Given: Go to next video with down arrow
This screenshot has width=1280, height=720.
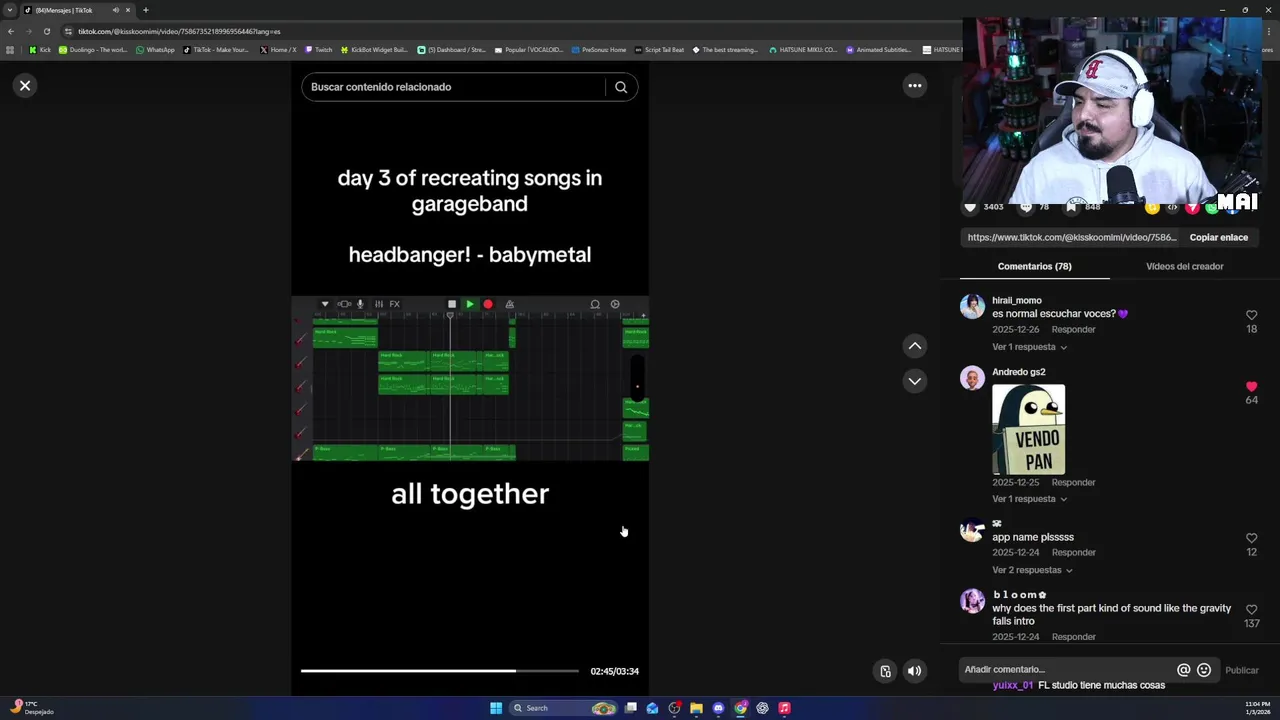Looking at the screenshot, I should click(914, 381).
